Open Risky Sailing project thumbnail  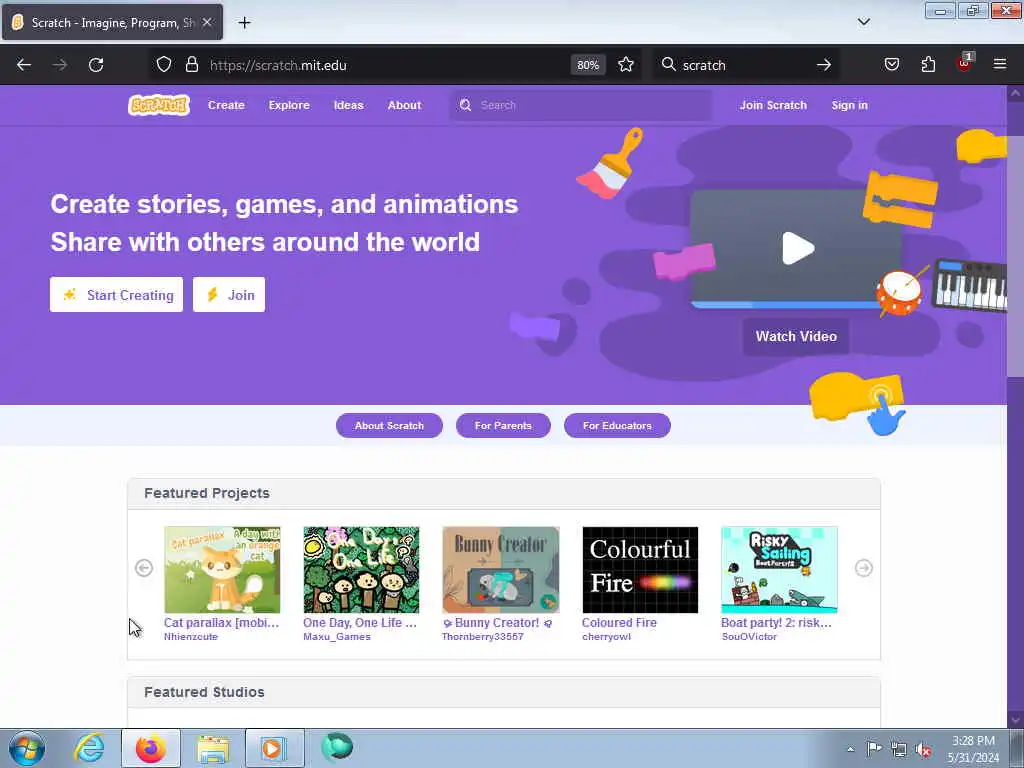779,570
